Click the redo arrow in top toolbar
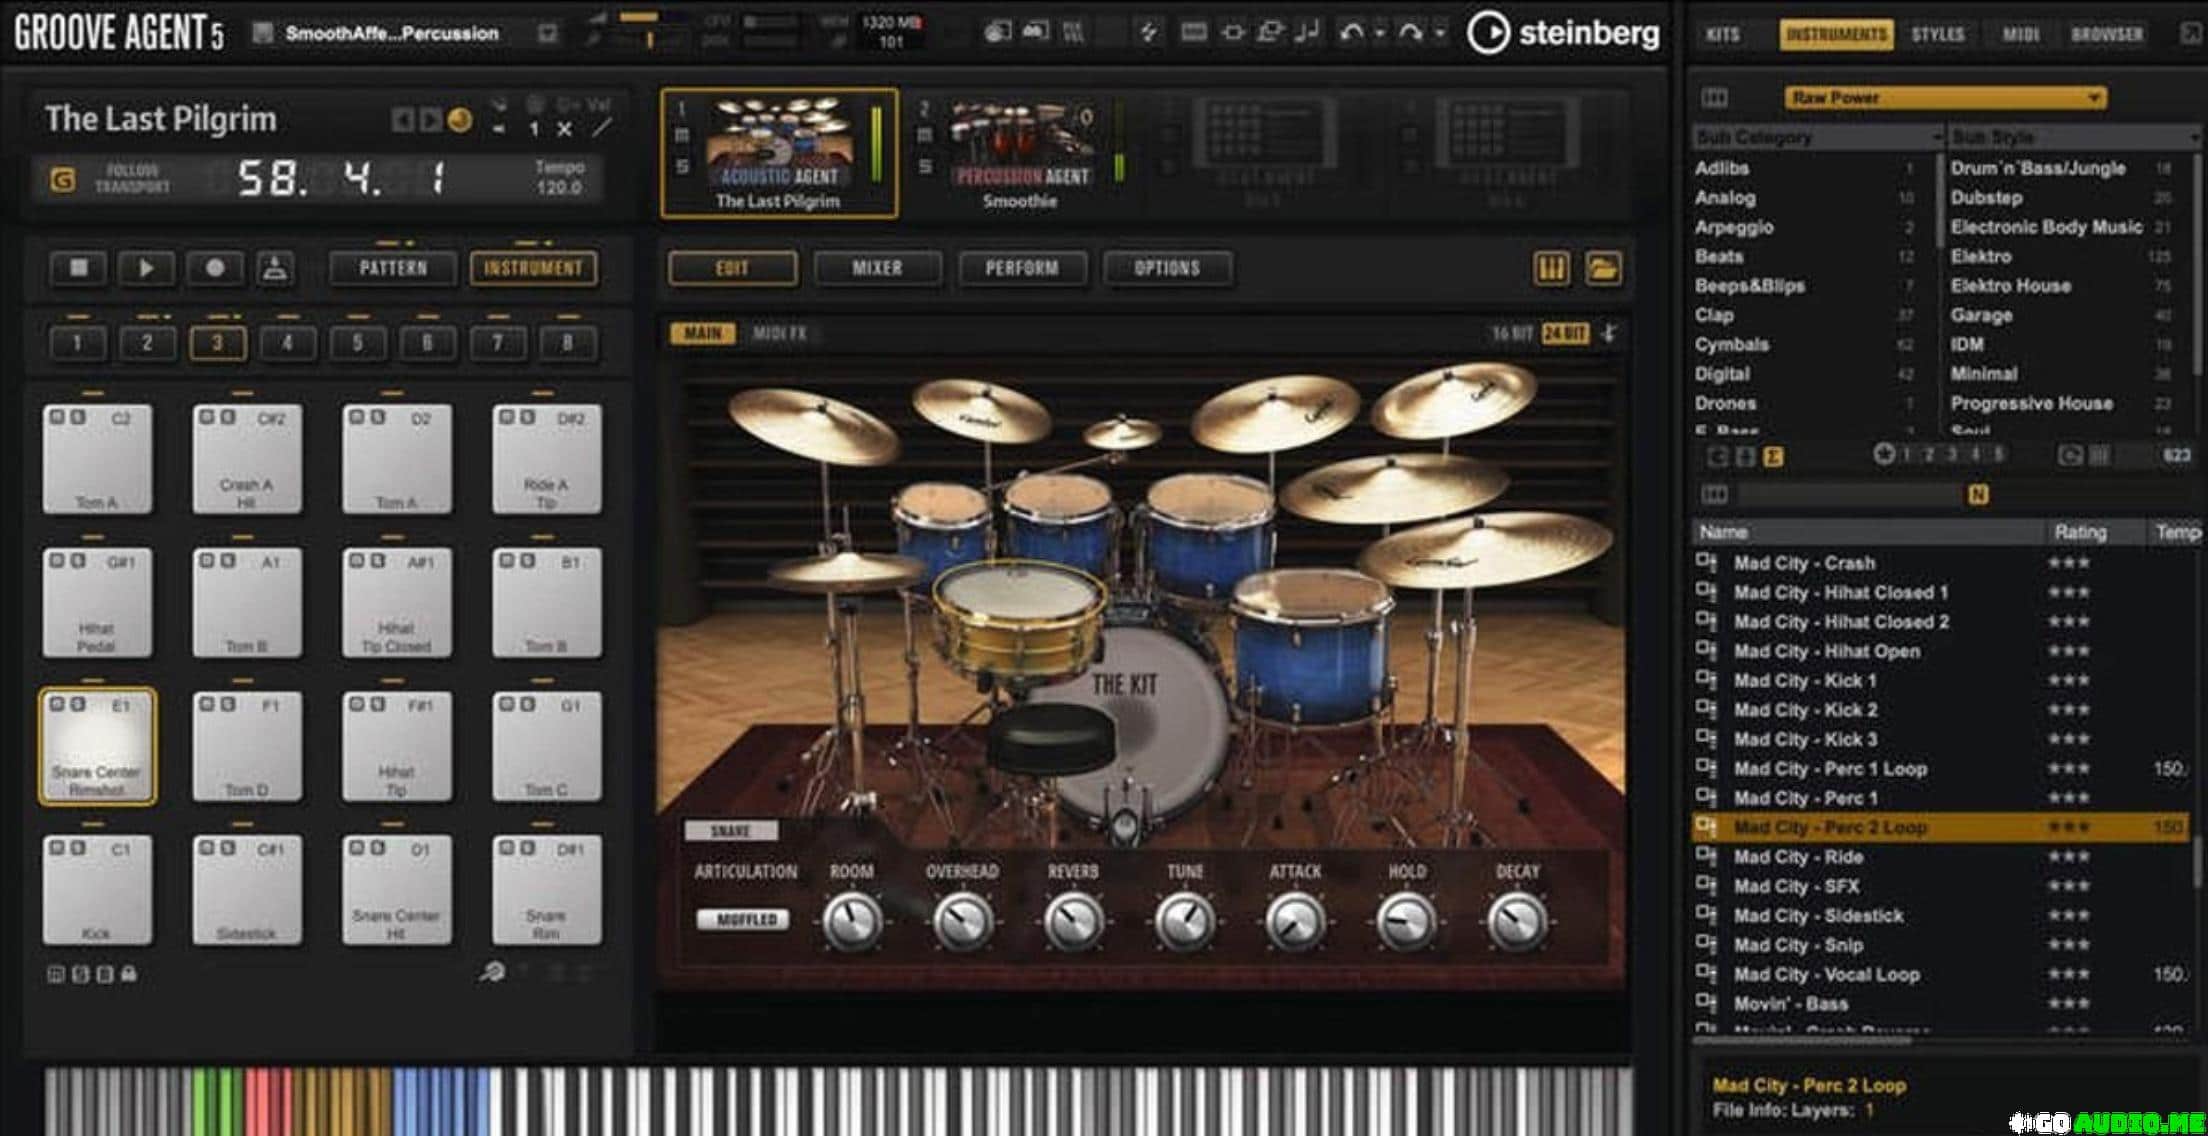This screenshot has width=2208, height=1136. 1410,32
